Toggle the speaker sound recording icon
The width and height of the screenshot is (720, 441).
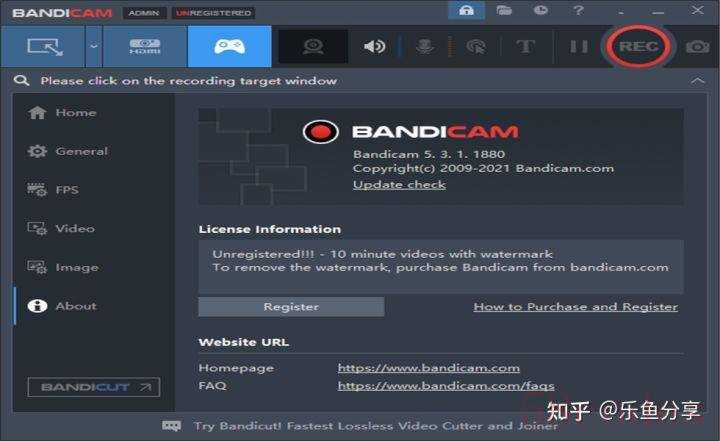(x=374, y=46)
